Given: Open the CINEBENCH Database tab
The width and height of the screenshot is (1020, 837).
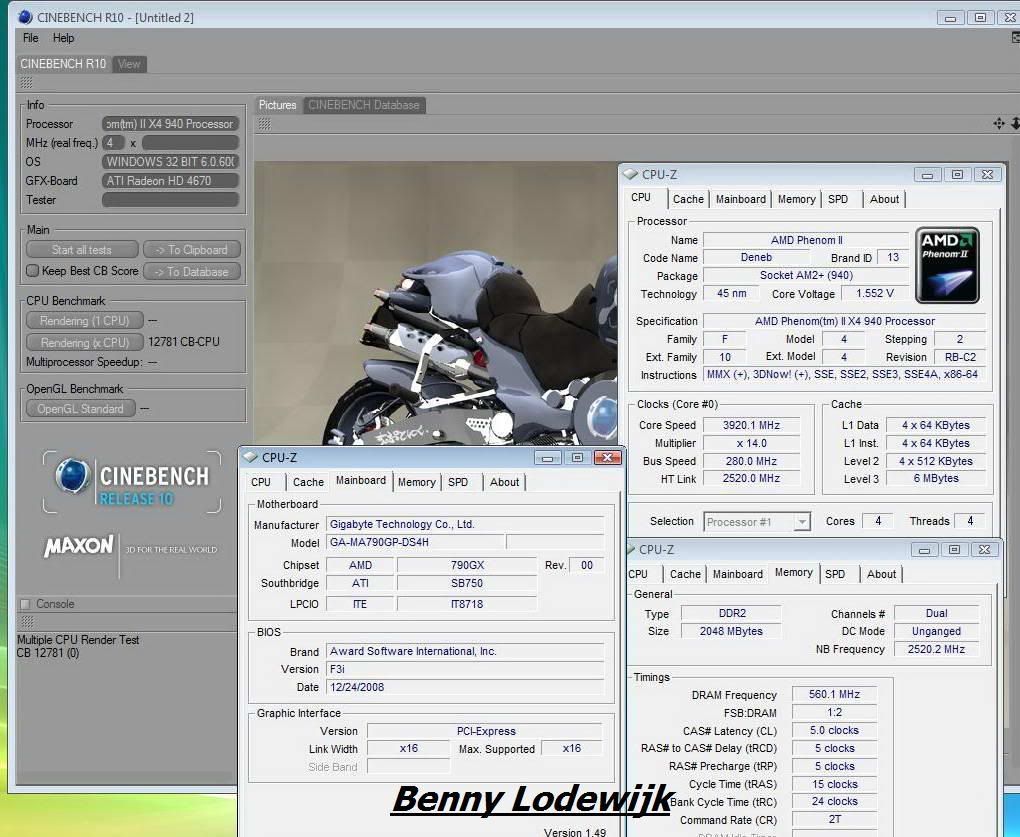Looking at the screenshot, I should point(364,105).
